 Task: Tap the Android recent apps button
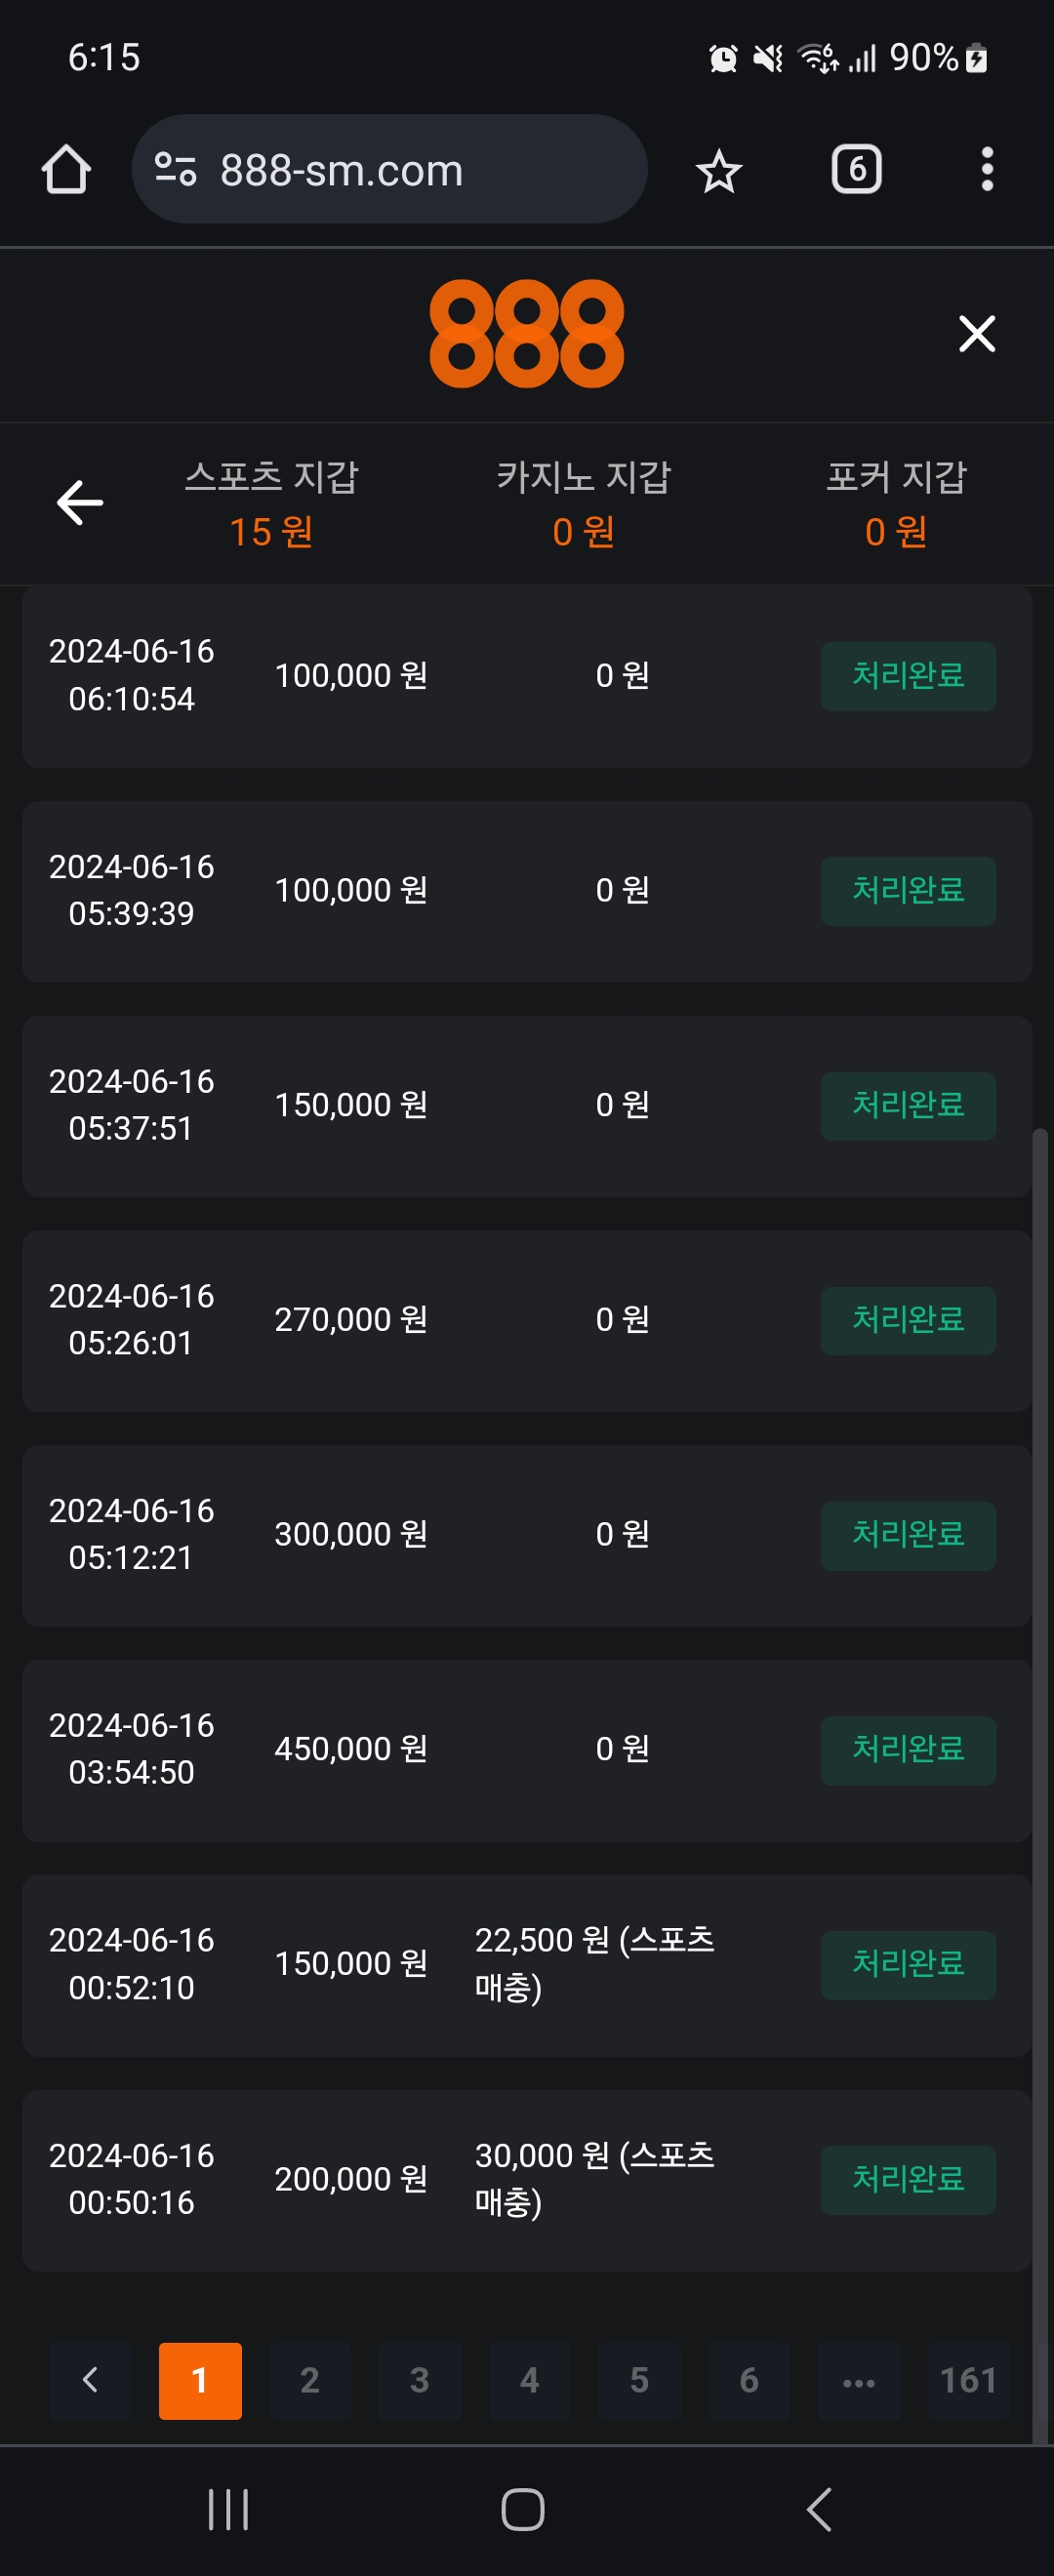[x=228, y=2509]
